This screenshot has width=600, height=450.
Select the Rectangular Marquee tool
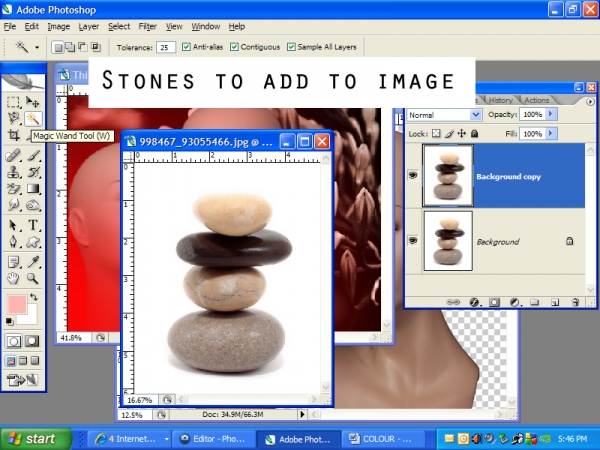pyautogui.click(x=13, y=102)
